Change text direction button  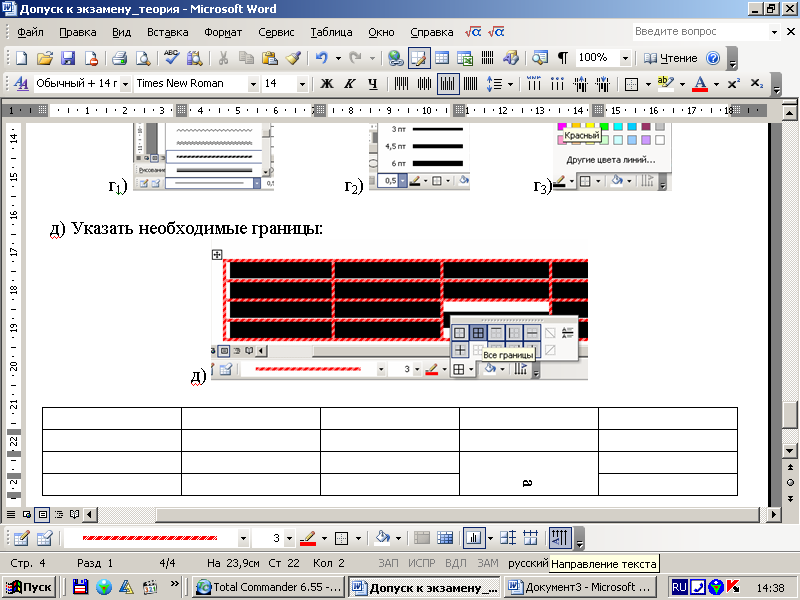pos(560,538)
